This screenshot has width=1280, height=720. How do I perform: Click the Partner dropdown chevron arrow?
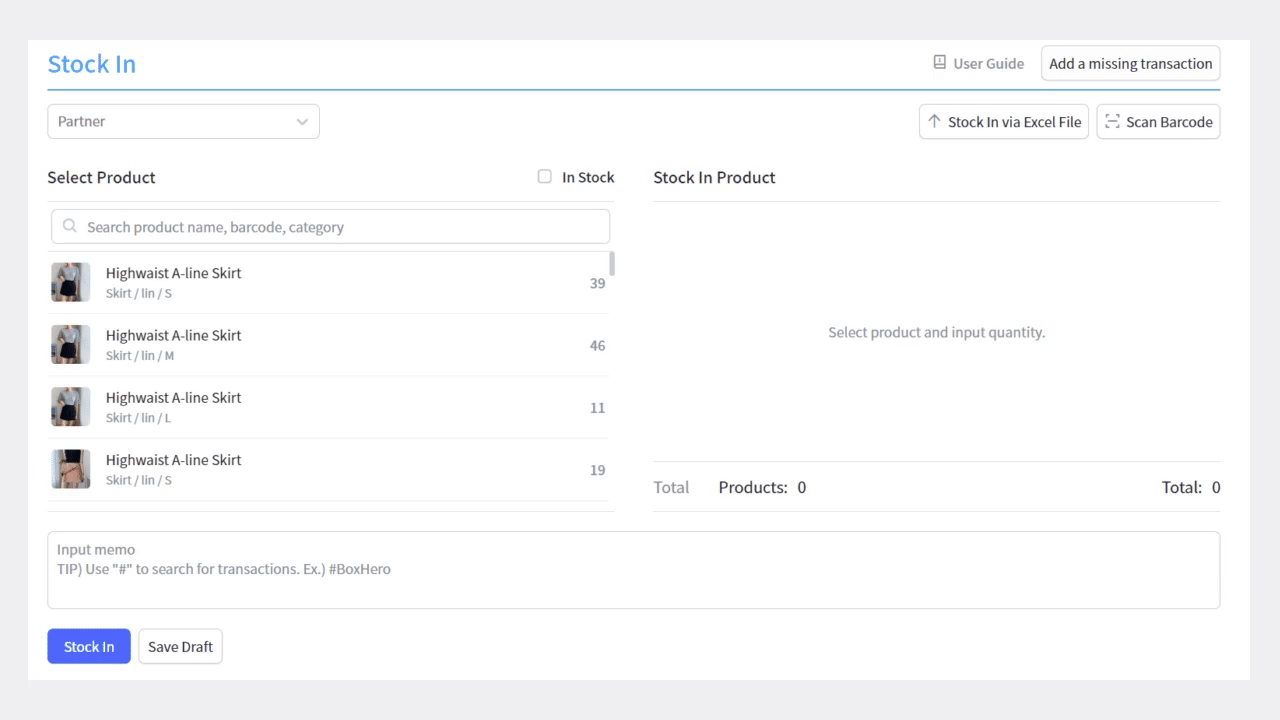(302, 122)
